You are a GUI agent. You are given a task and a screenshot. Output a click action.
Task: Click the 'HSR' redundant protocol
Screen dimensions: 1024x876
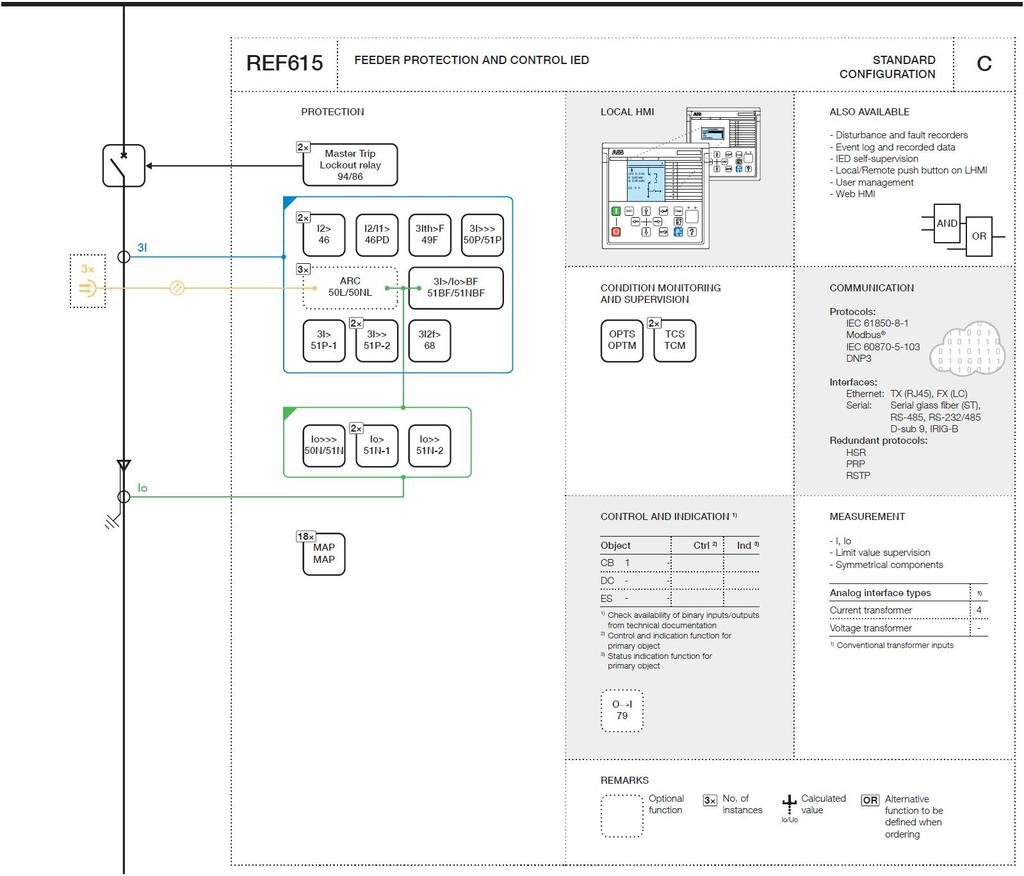tap(856, 452)
